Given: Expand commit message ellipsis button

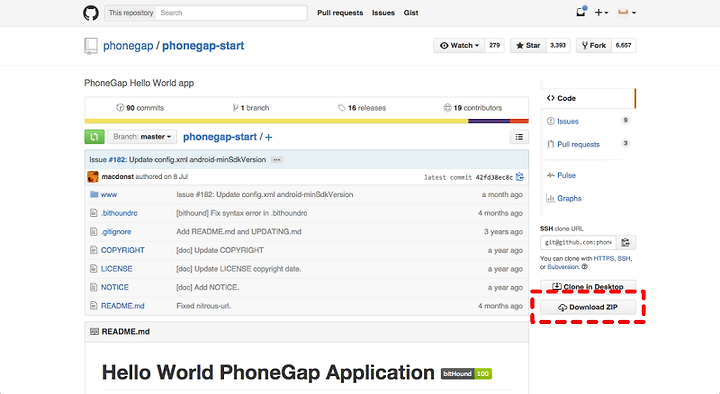Looking at the screenshot, I should click(276, 160).
